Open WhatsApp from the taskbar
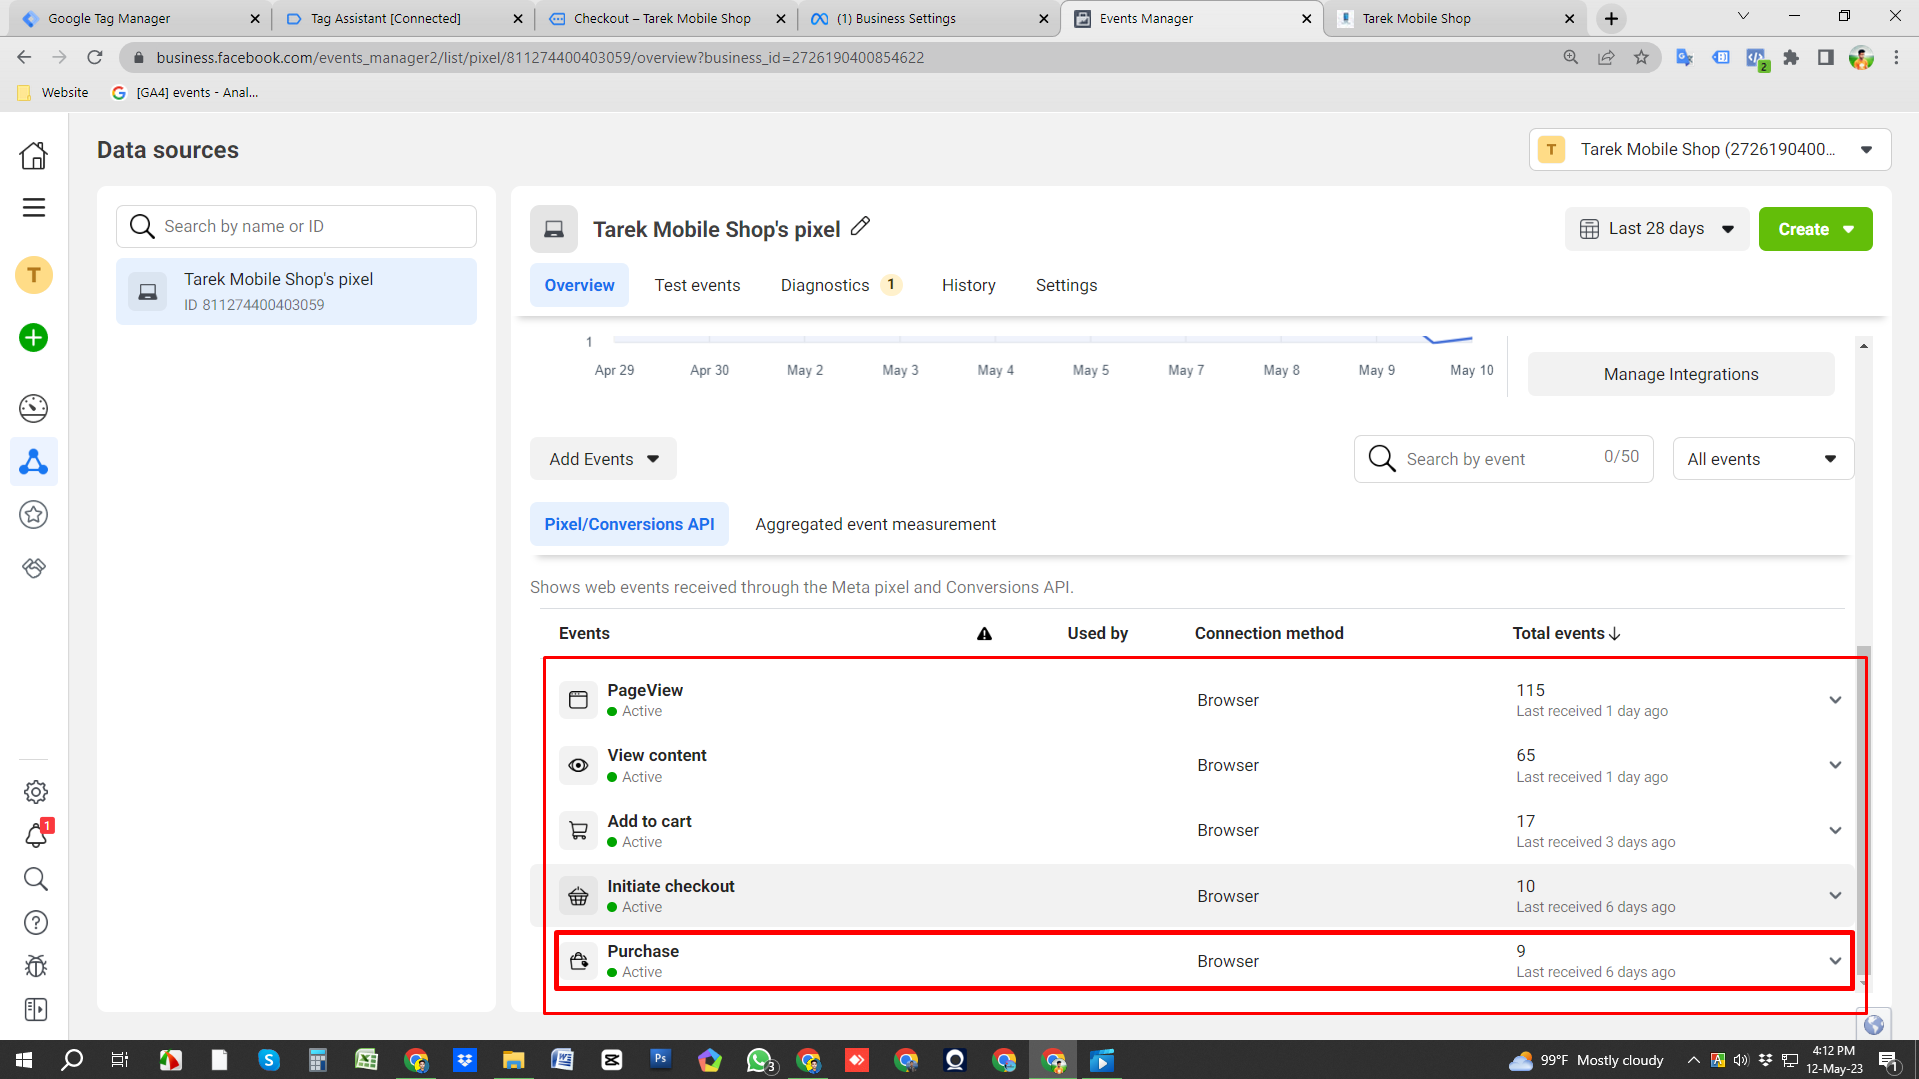The image size is (1919, 1079). pyautogui.click(x=759, y=1060)
